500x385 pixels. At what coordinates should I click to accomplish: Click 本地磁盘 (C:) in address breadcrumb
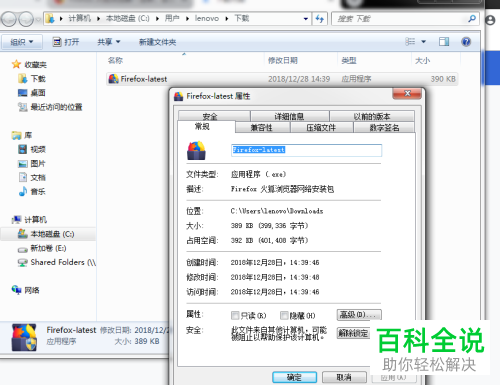click(128, 18)
